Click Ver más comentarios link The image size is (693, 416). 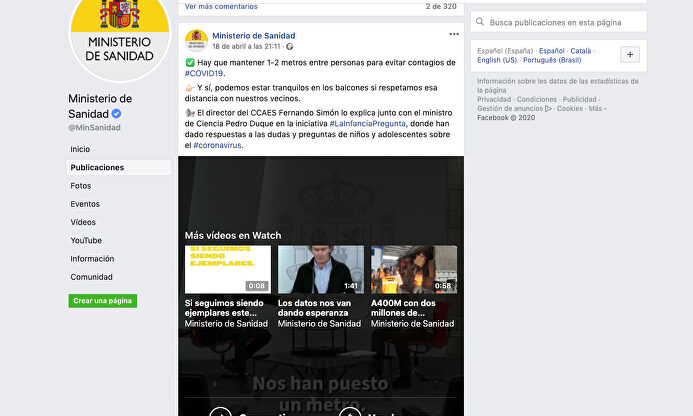221,6
